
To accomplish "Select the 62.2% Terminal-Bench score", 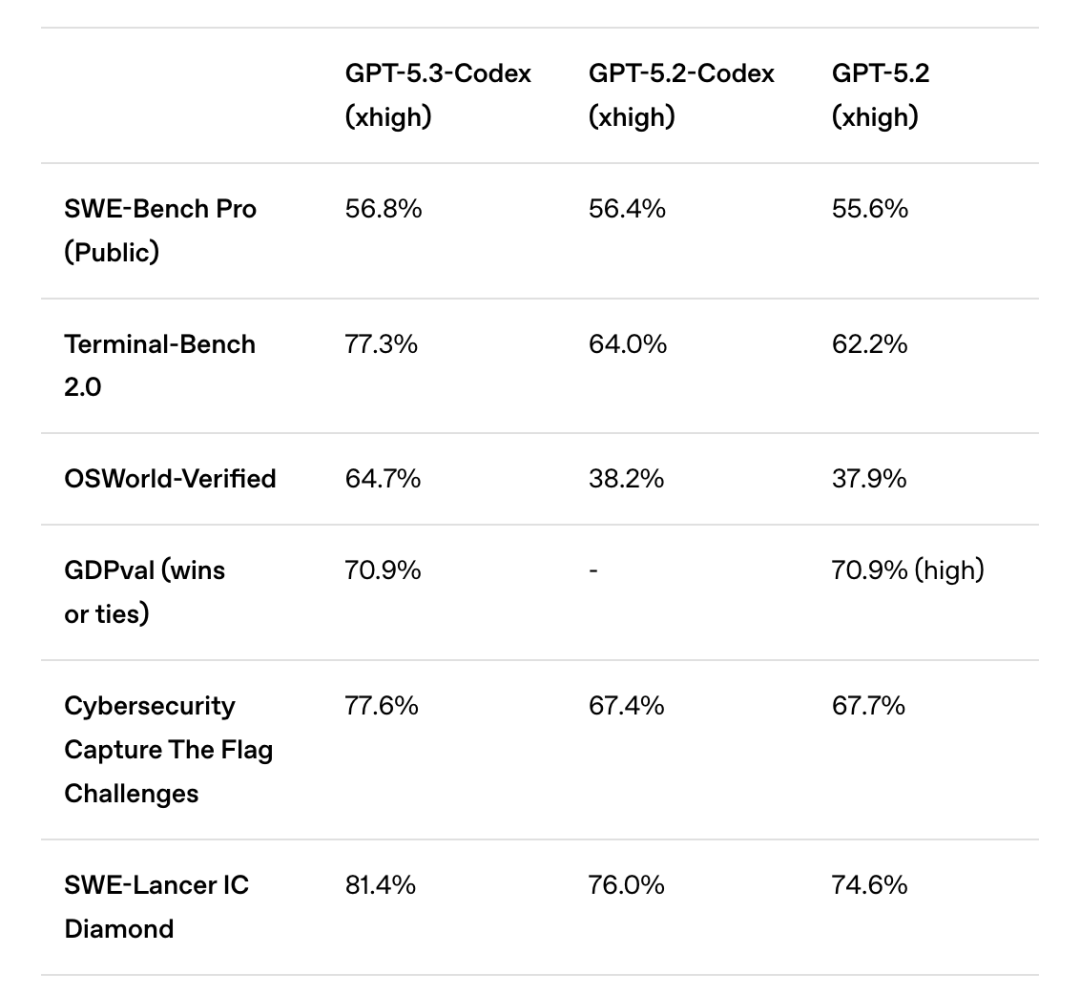I will pyautogui.click(x=870, y=344).
